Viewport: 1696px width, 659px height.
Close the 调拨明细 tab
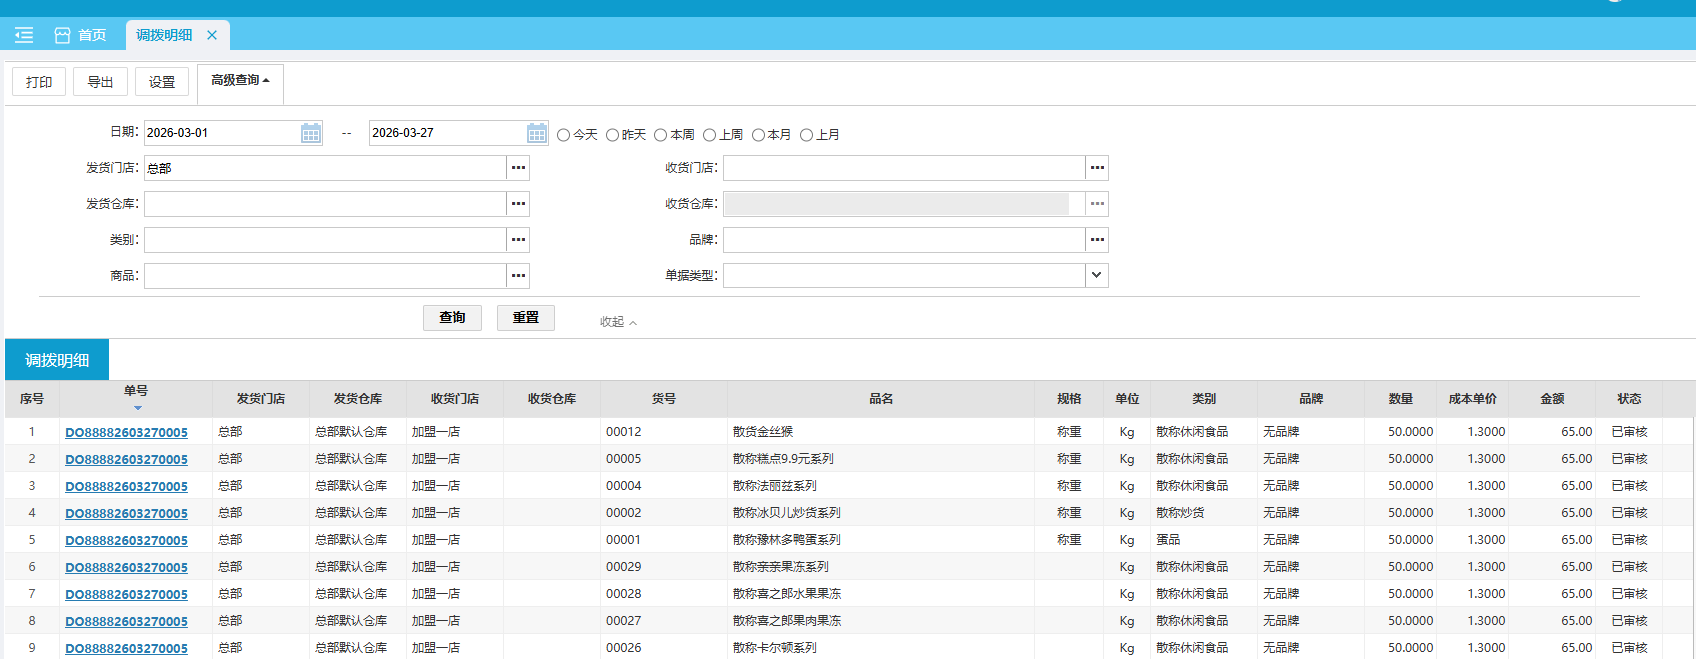tap(212, 35)
